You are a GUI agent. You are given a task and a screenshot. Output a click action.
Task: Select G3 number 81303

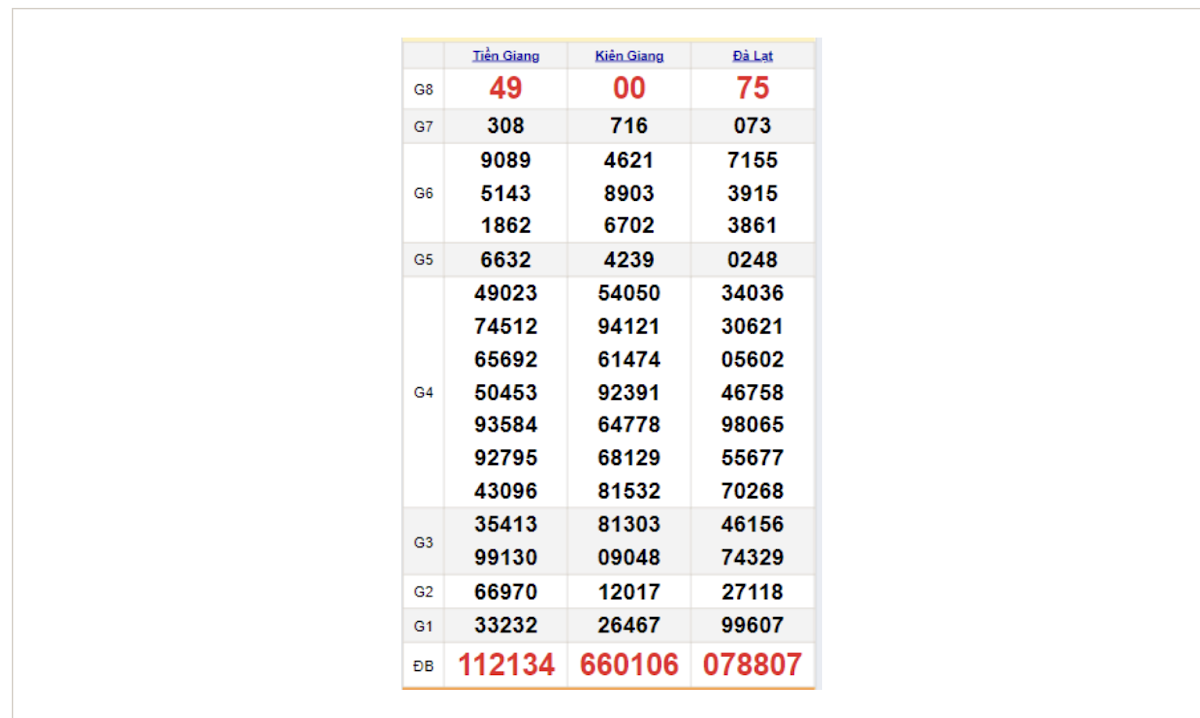[629, 524]
